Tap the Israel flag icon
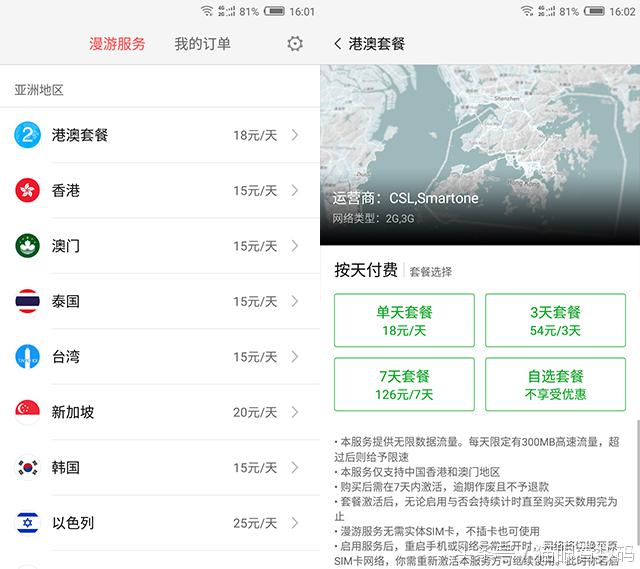 click(27, 523)
